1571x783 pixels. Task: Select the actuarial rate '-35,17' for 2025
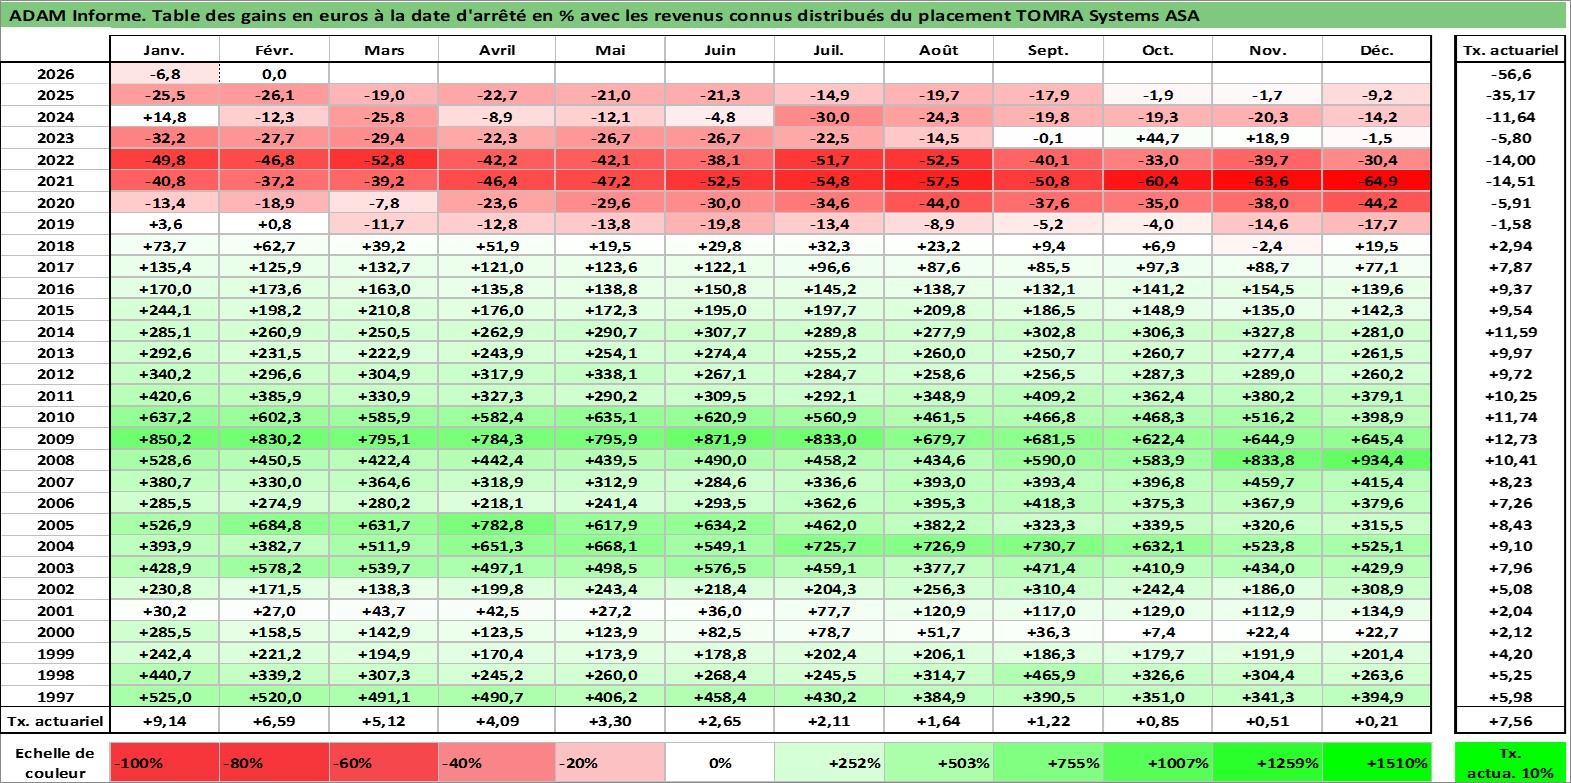[1510, 95]
